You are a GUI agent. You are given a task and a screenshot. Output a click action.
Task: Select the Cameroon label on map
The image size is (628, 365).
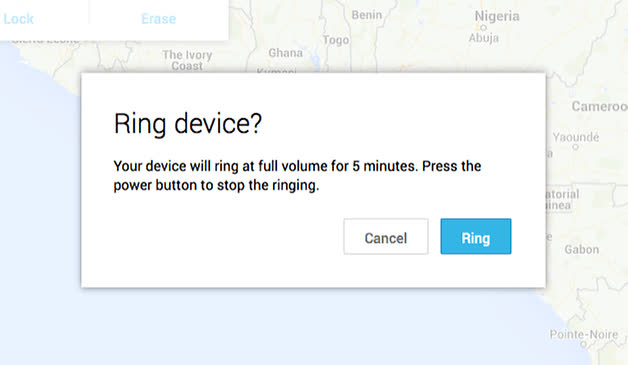(x=600, y=106)
